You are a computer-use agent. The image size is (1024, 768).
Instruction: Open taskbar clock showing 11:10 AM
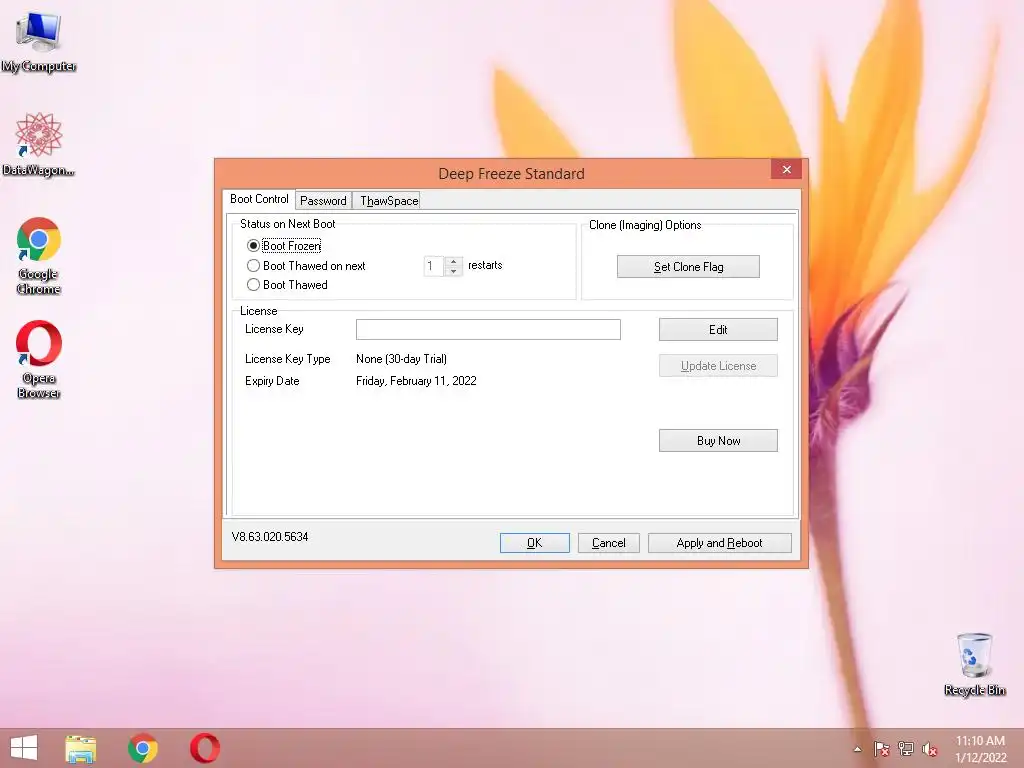pos(980,748)
